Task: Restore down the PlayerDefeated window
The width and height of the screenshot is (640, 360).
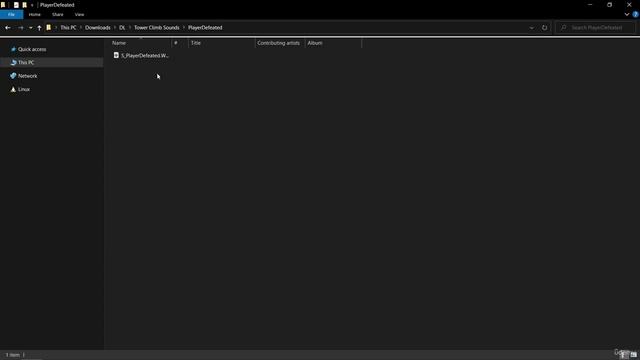Action: click(609, 5)
